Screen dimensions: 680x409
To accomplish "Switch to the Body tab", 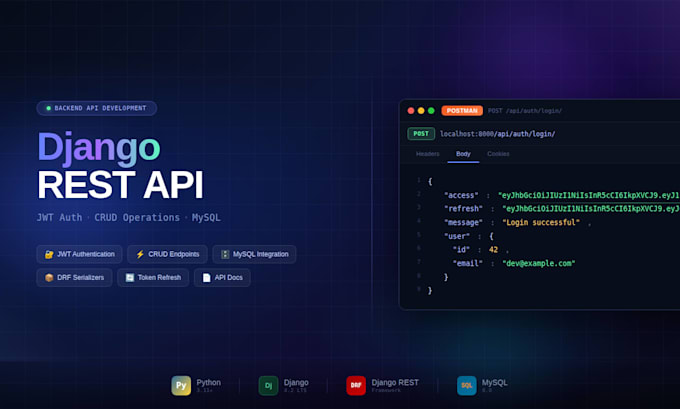I will pyautogui.click(x=463, y=154).
